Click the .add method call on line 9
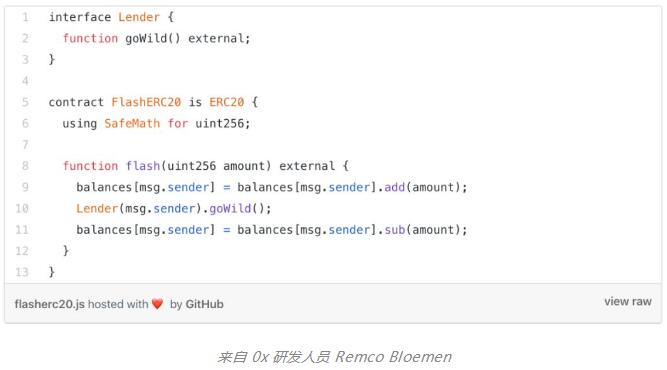Viewport: 667px width, 370px height. (395, 187)
